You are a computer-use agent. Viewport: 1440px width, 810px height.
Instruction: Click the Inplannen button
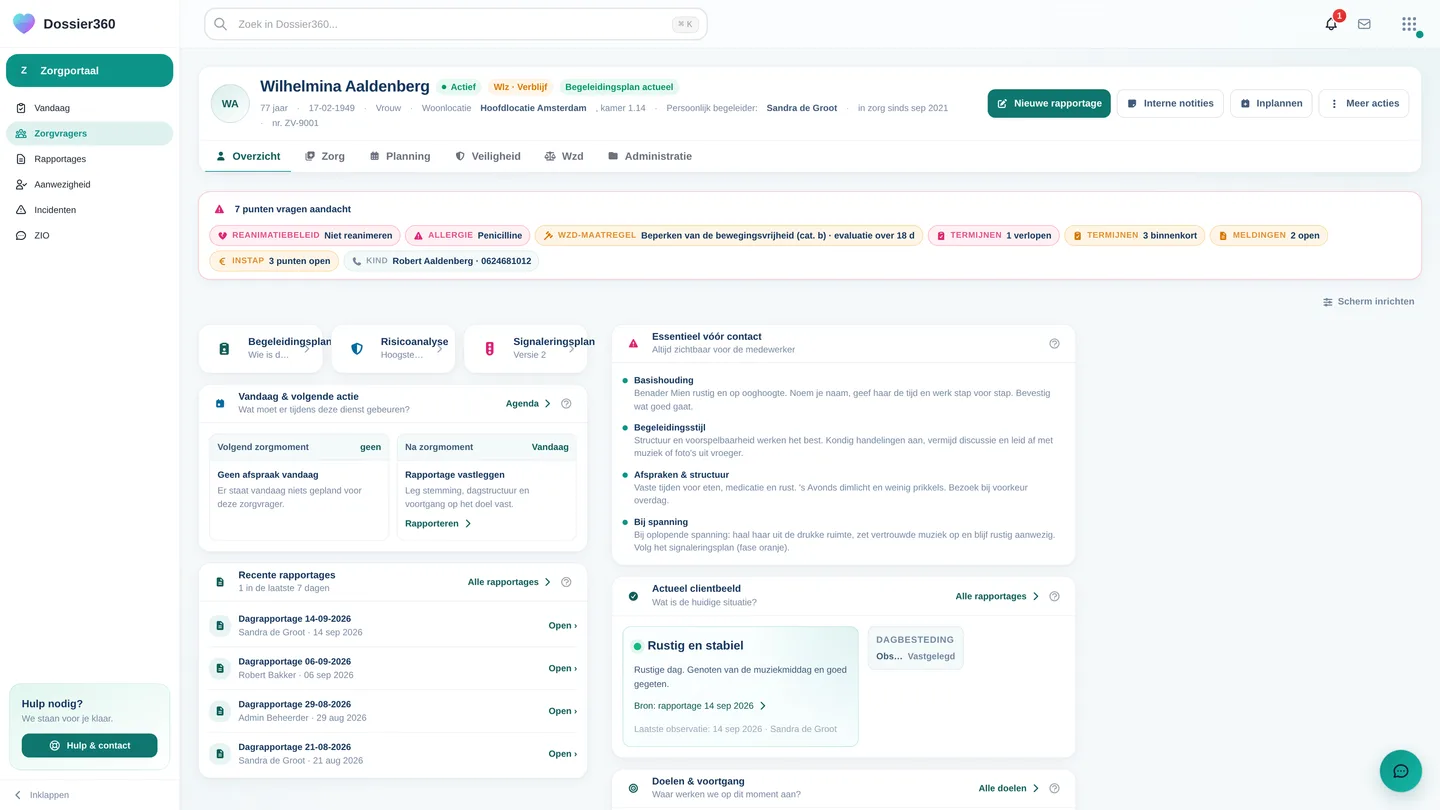(1271, 103)
